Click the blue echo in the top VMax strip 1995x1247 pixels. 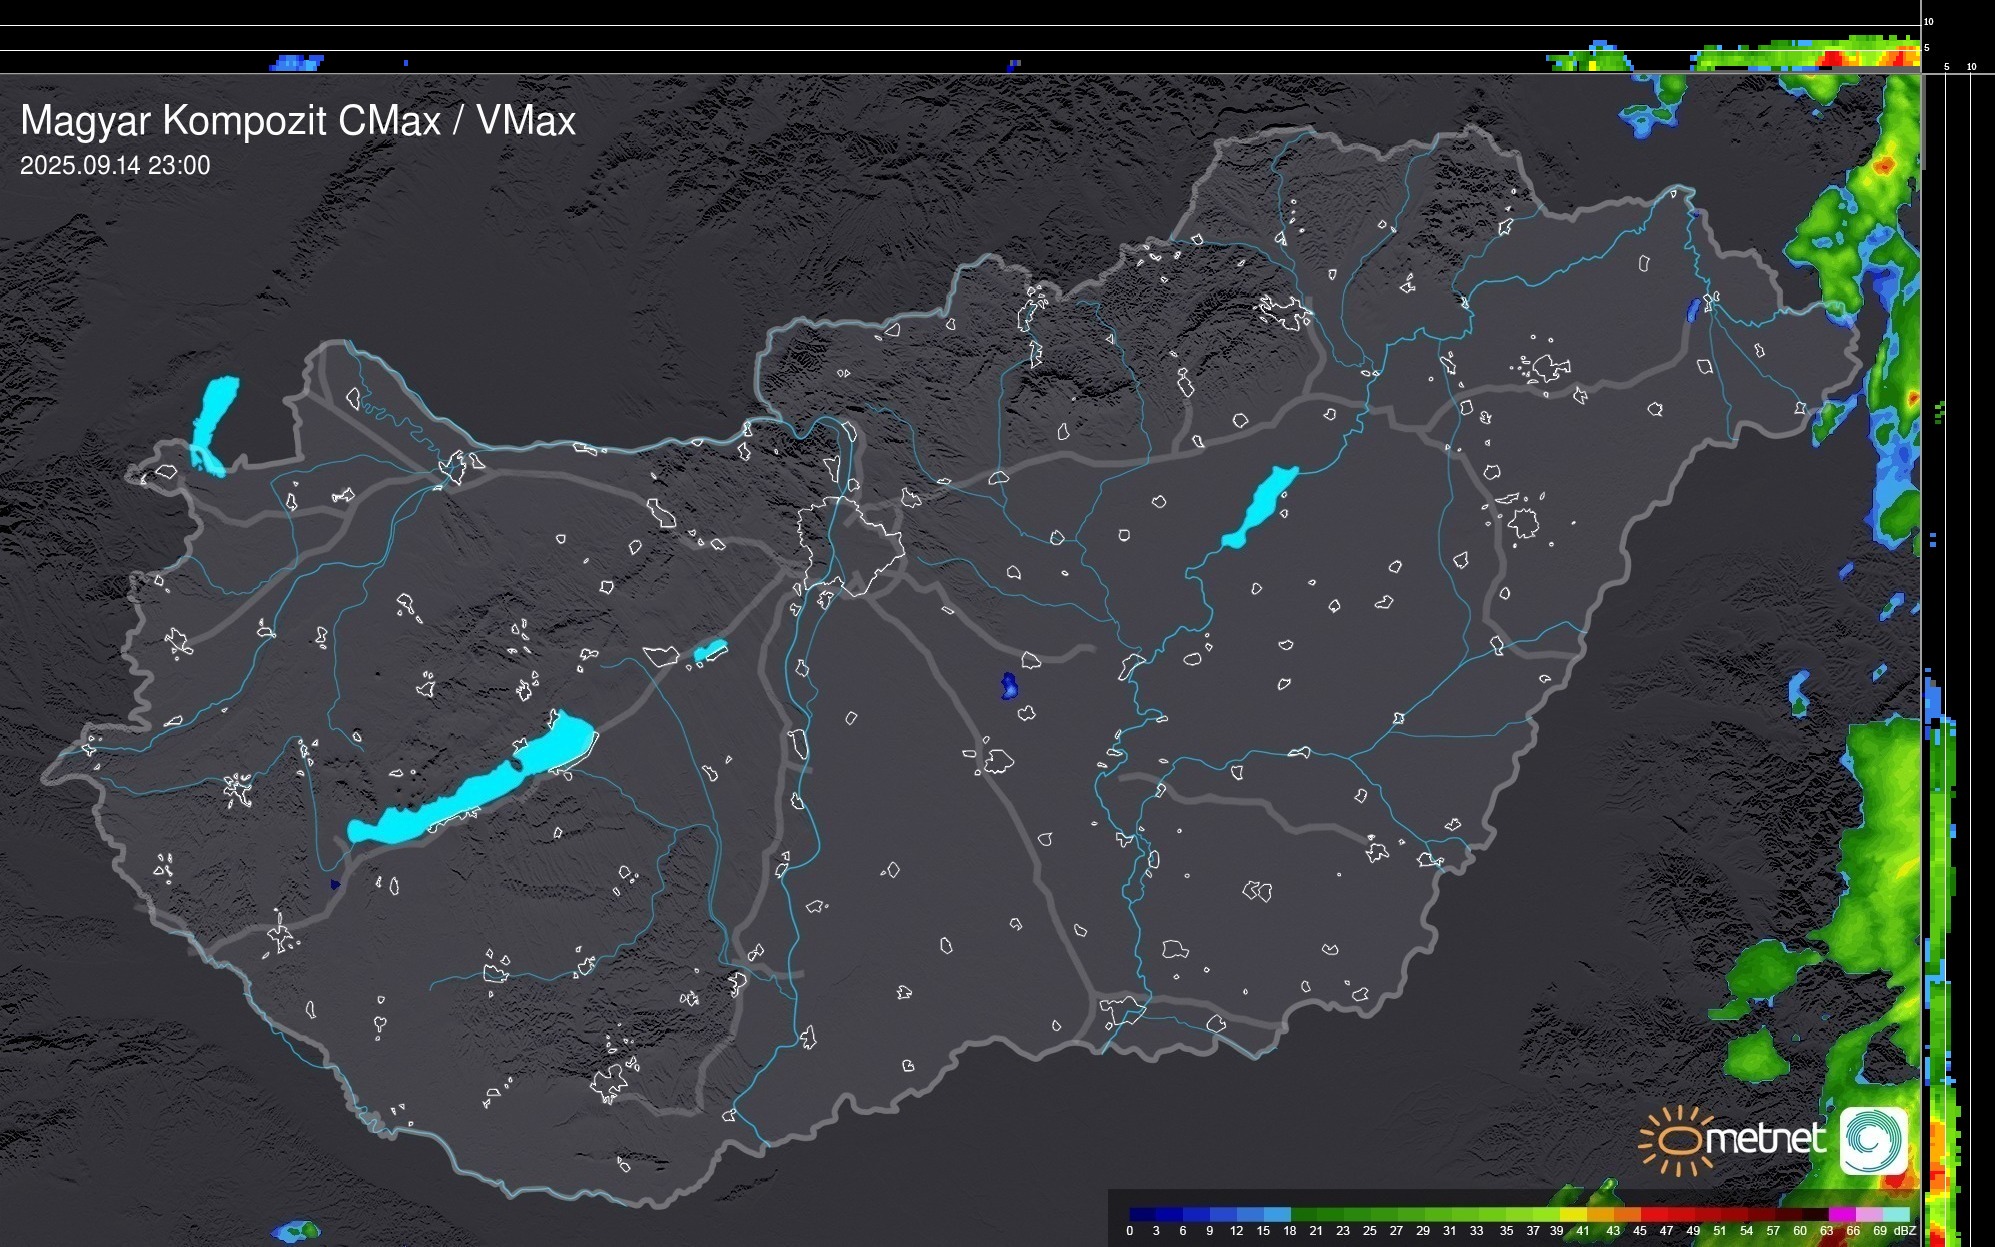pos(297,63)
